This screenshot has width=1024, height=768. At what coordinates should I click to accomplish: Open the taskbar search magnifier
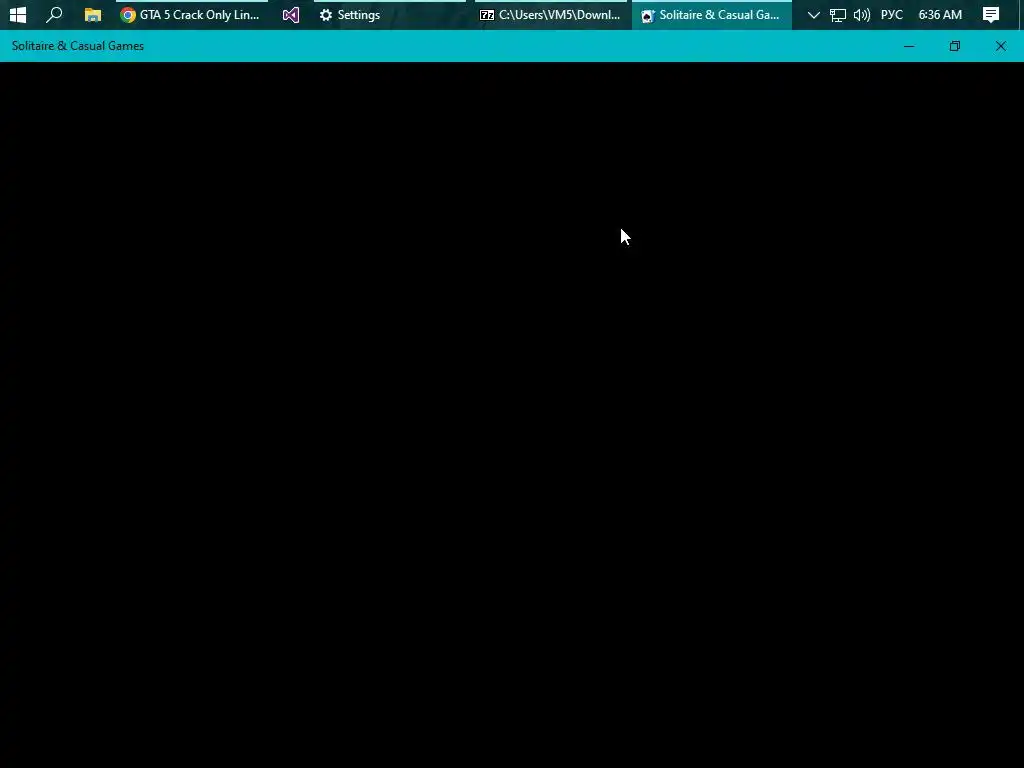point(54,14)
